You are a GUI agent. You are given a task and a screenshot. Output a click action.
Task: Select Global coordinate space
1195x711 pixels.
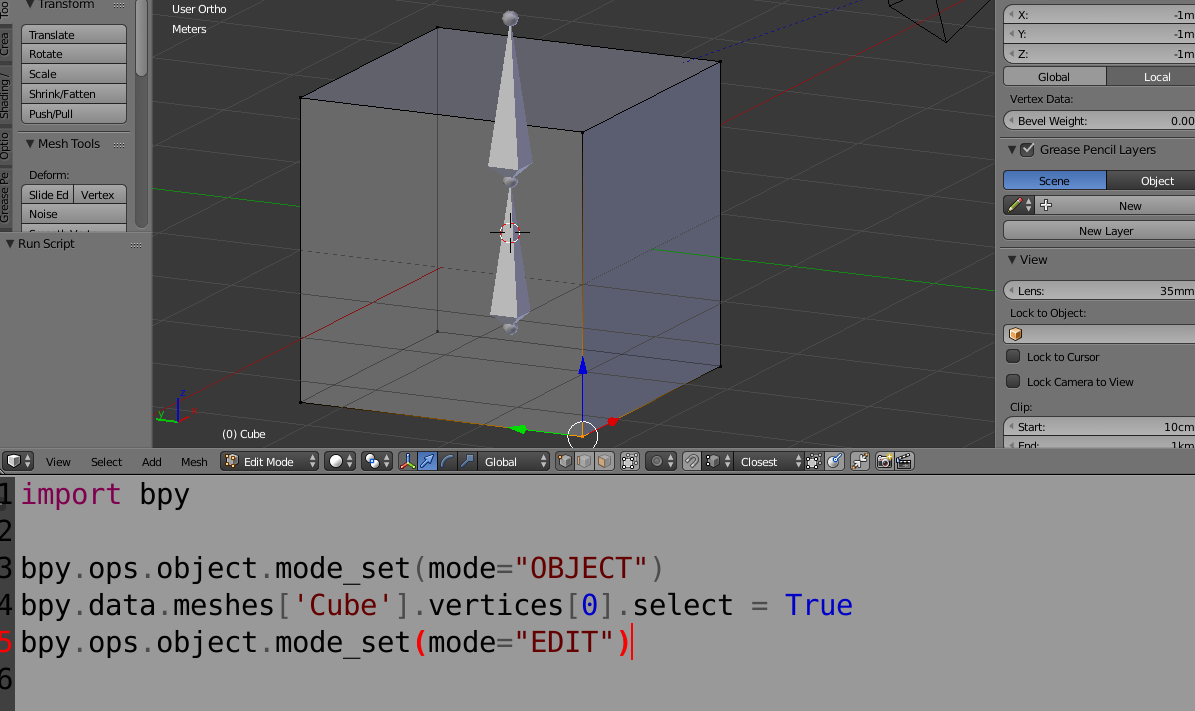(1055, 77)
